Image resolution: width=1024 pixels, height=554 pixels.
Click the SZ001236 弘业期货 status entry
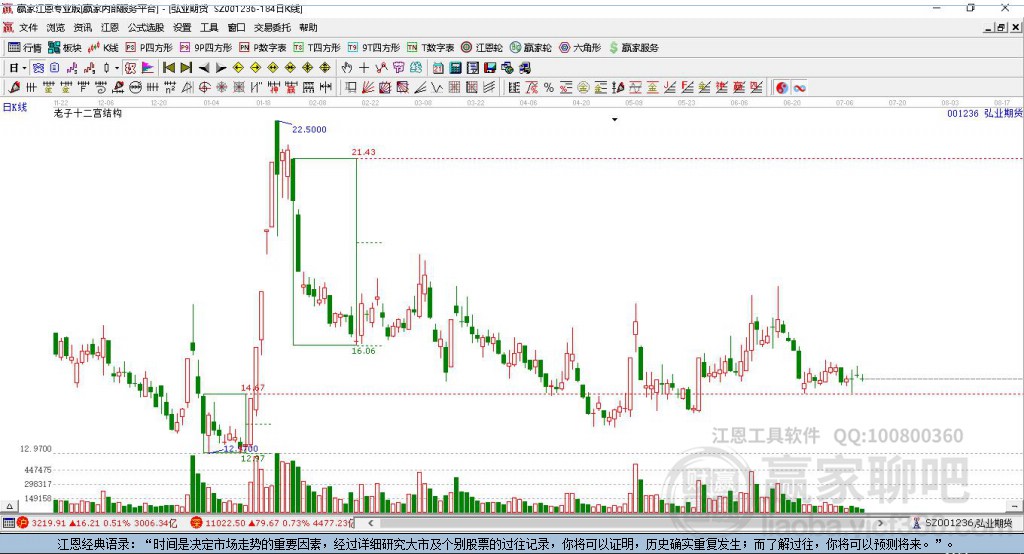(963, 523)
